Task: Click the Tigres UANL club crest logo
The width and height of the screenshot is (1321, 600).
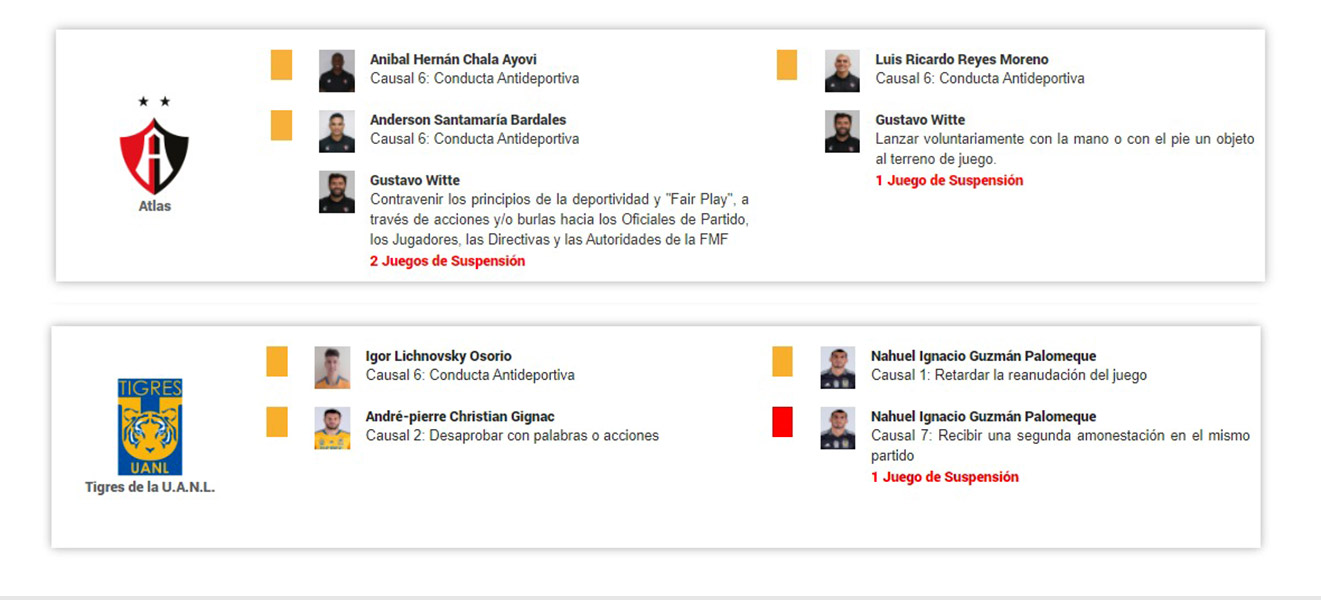Action: pyautogui.click(x=150, y=427)
